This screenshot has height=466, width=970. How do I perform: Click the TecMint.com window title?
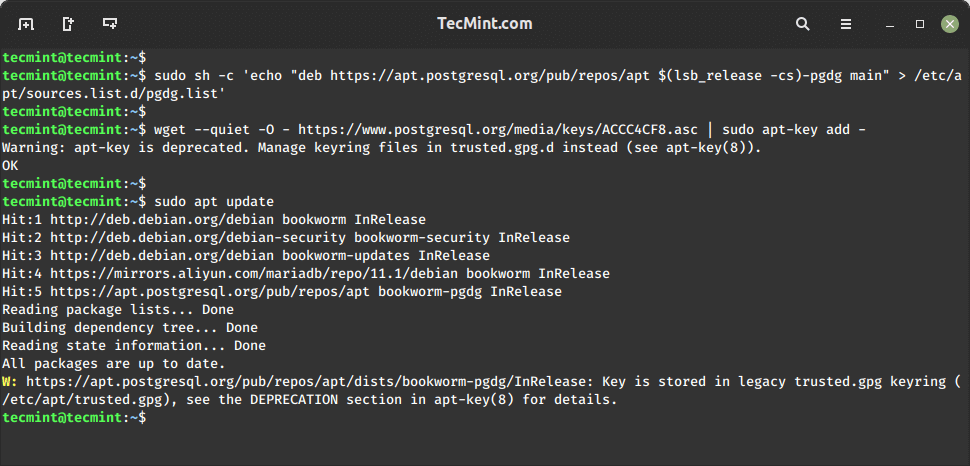tap(485, 23)
